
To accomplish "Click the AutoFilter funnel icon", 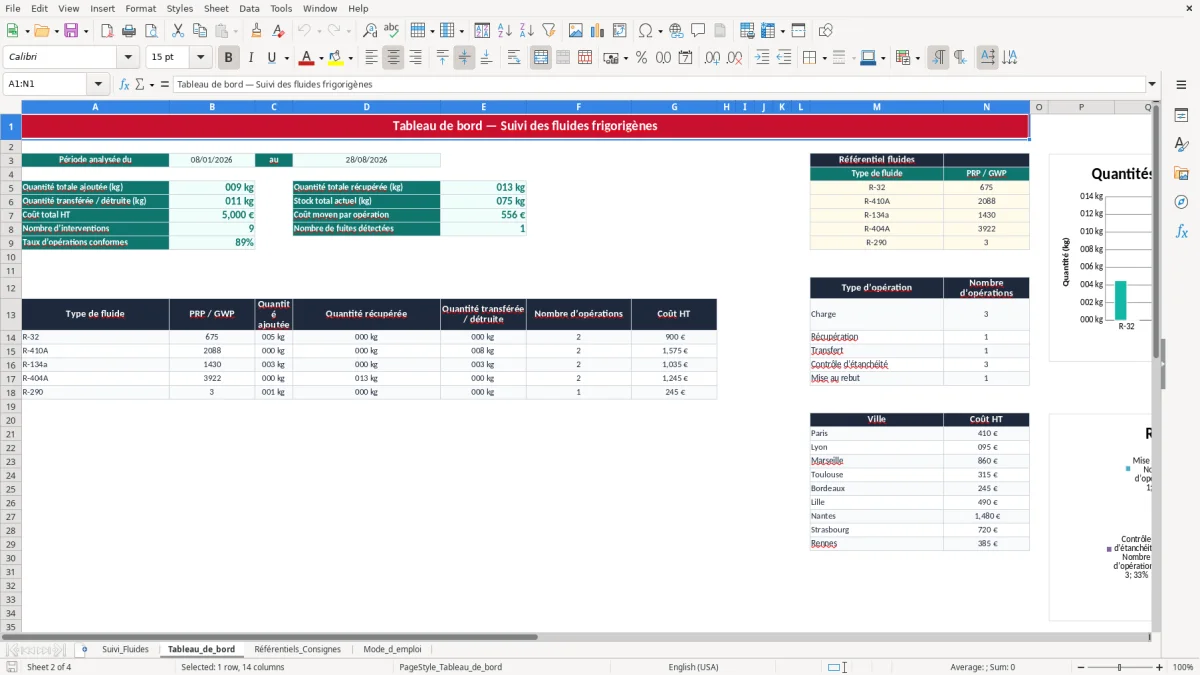I will [x=548, y=31].
